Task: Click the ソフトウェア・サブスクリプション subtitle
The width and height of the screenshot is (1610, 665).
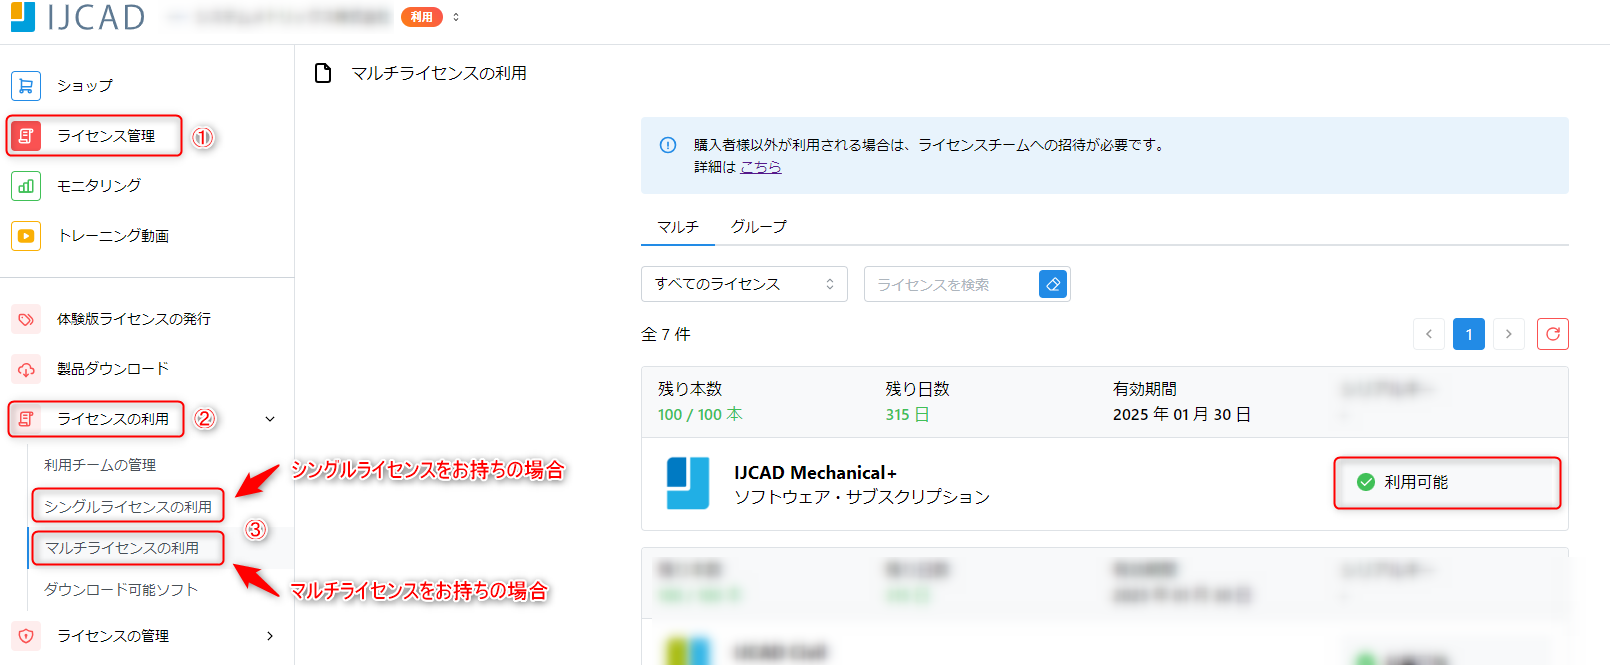Action: (862, 497)
